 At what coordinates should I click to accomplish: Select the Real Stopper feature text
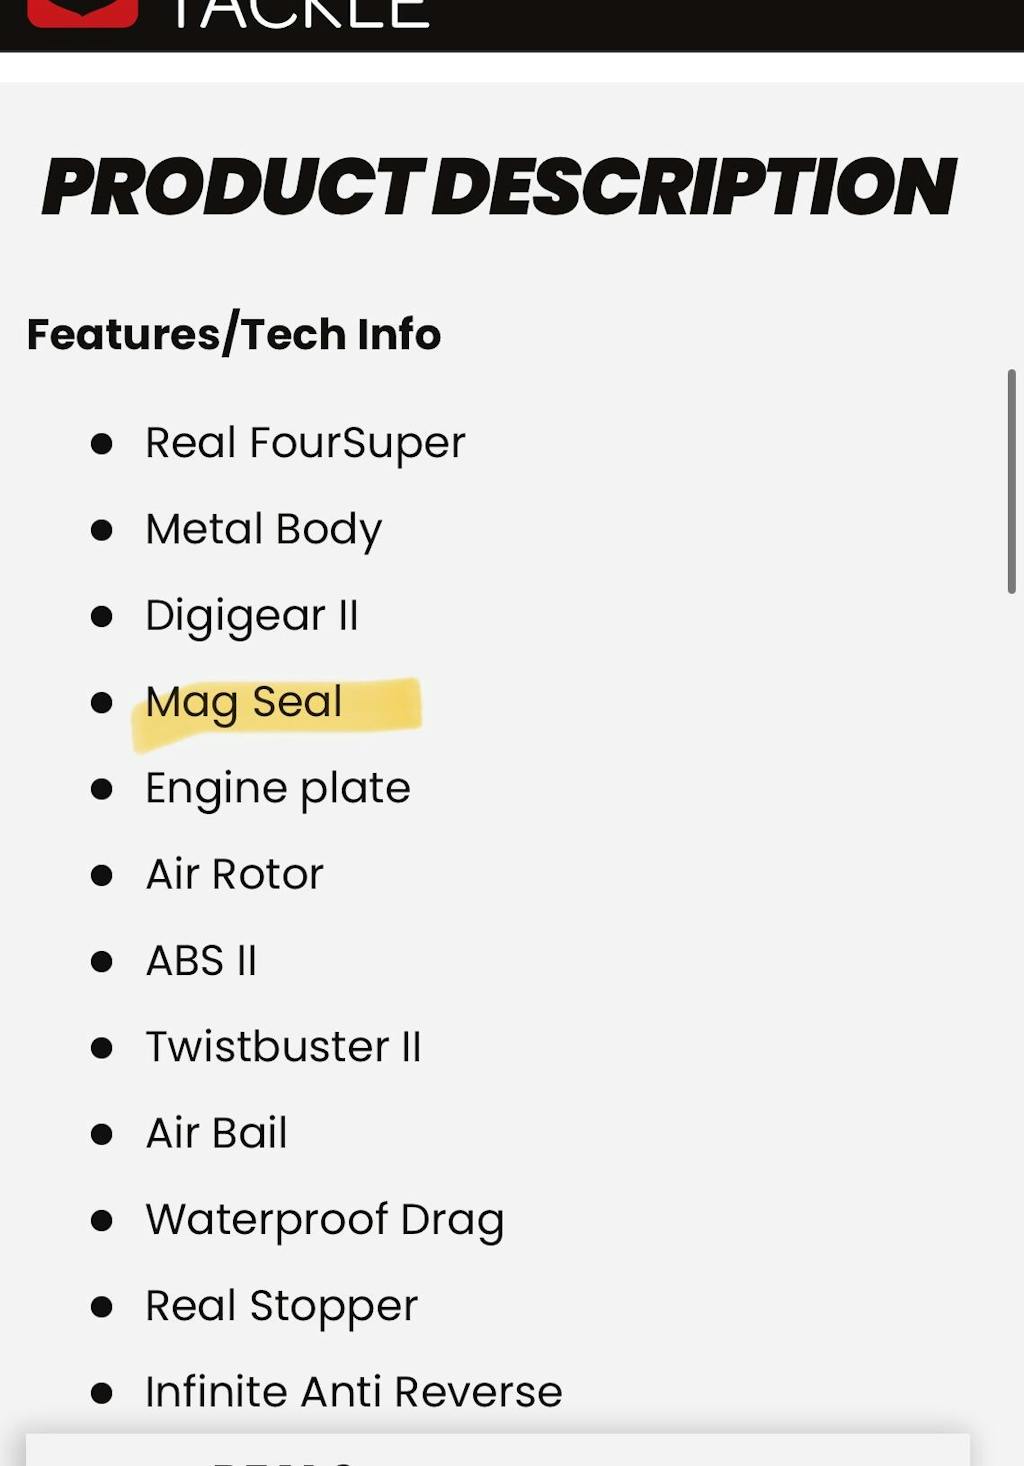click(x=281, y=1306)
